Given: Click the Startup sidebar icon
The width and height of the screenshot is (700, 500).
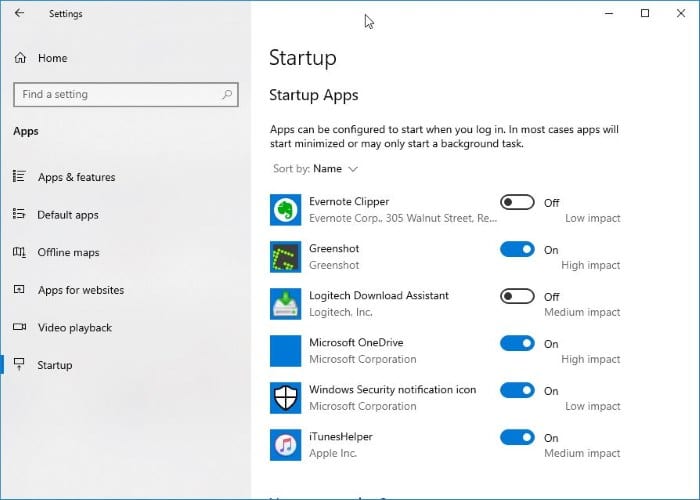Looking at the screenshot, I should 19,364.
